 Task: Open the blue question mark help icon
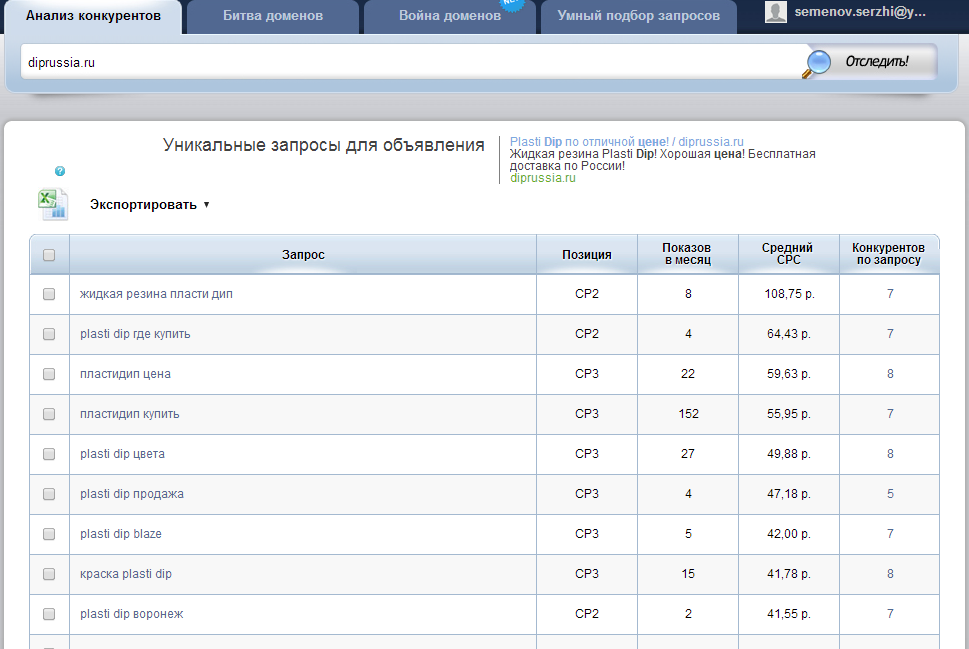click(60, 171)
